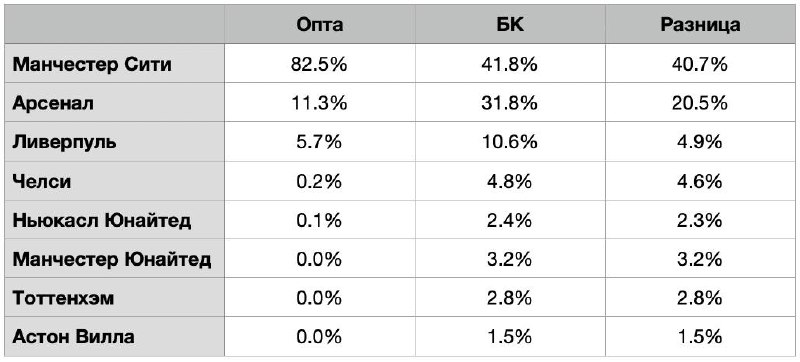Select the БК column header
The image size is (800, 362).
coord(510,24)
